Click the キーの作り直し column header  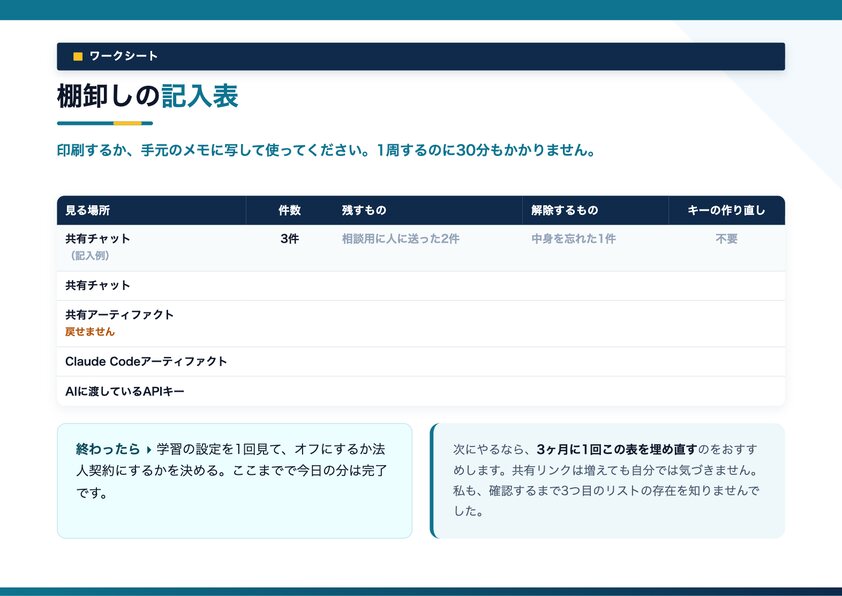point(726,210)
